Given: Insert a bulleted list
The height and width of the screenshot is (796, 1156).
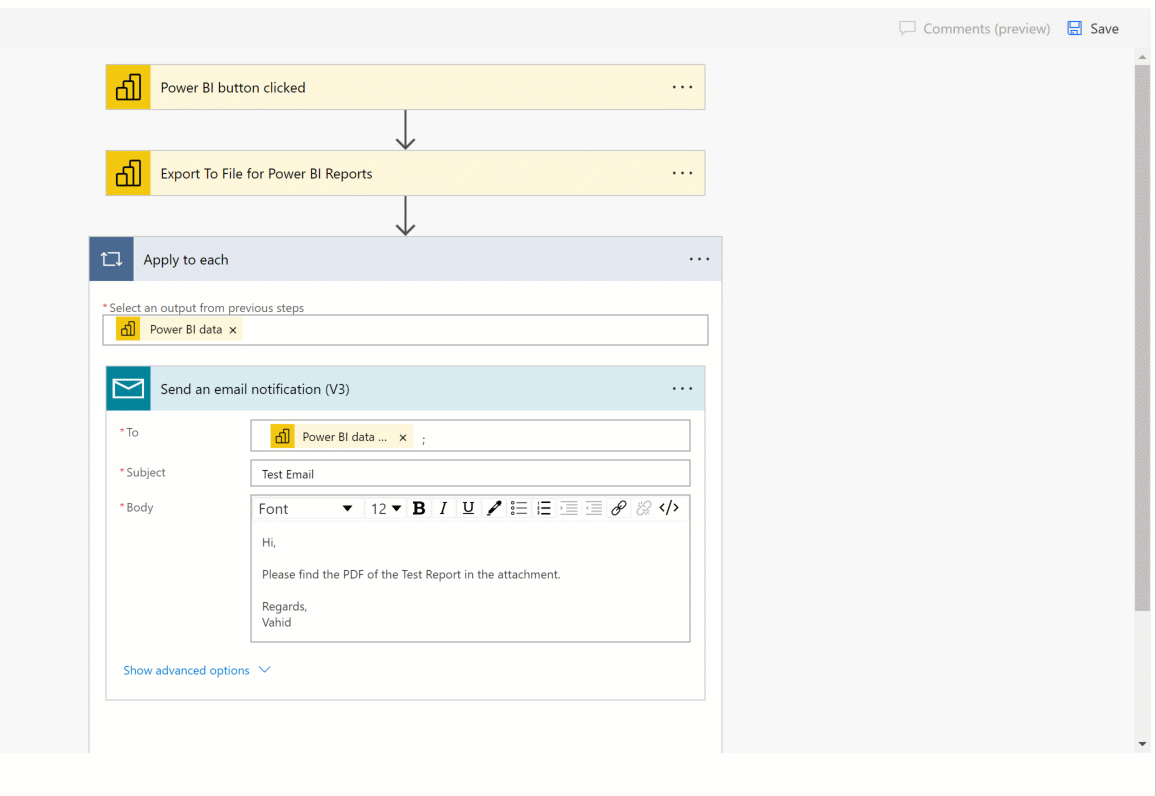Looking at the screenshot, I should 519,509.
